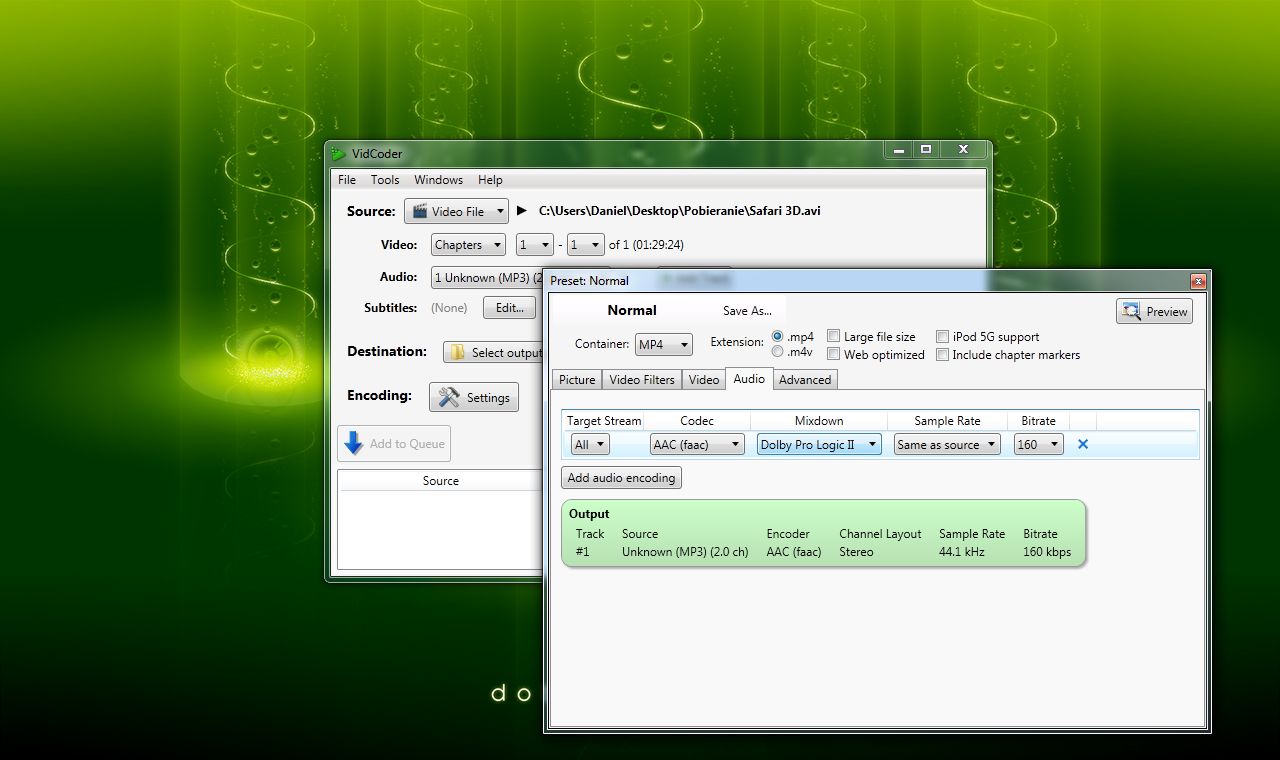
Task: Click Add to Queue button
Action: click(x=394, y=443)
